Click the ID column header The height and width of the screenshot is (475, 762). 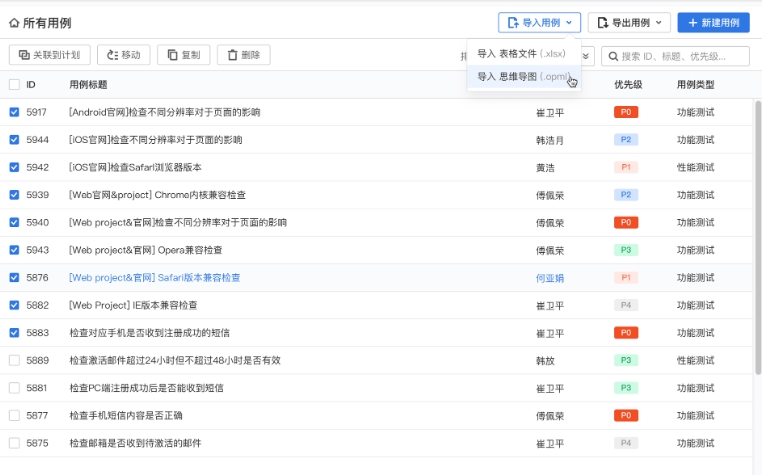31,85
